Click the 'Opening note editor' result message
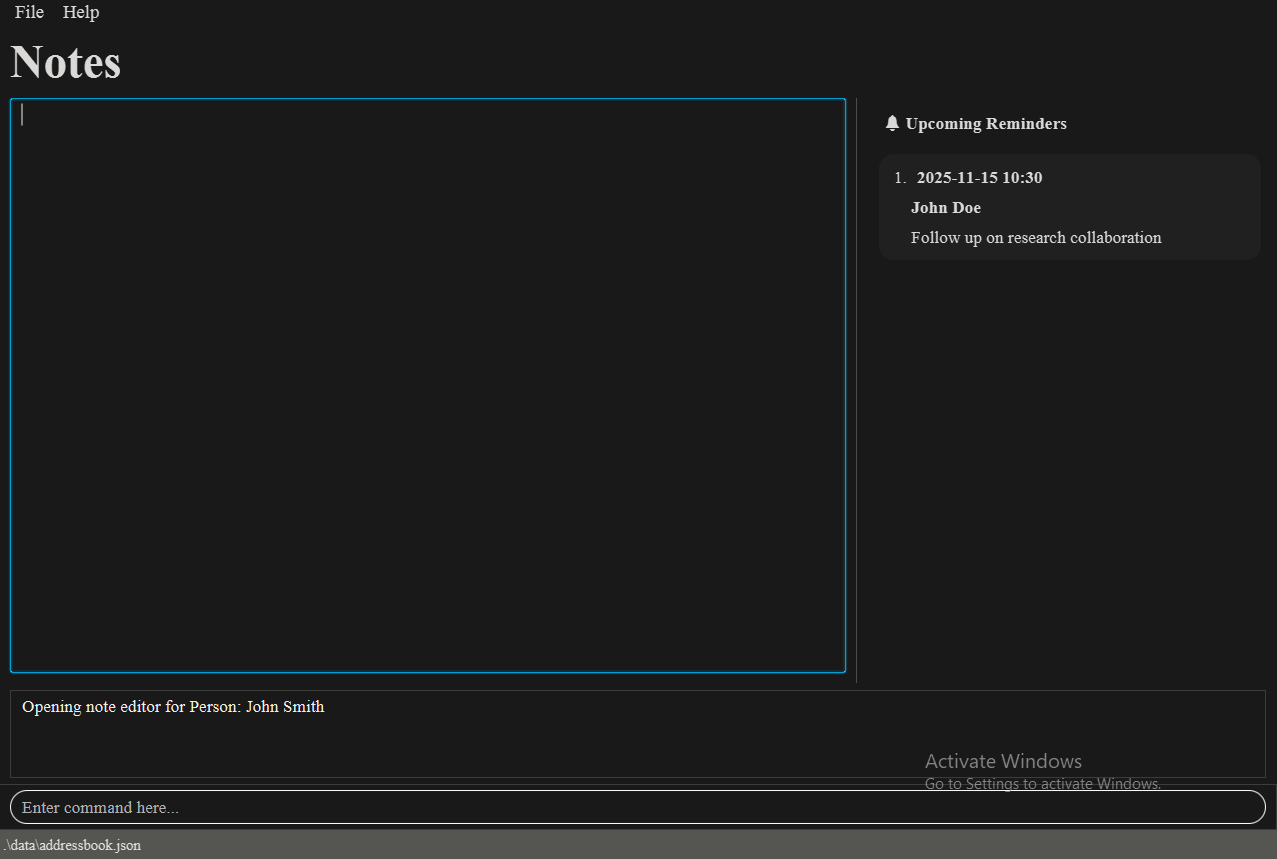 coord(173,707)
